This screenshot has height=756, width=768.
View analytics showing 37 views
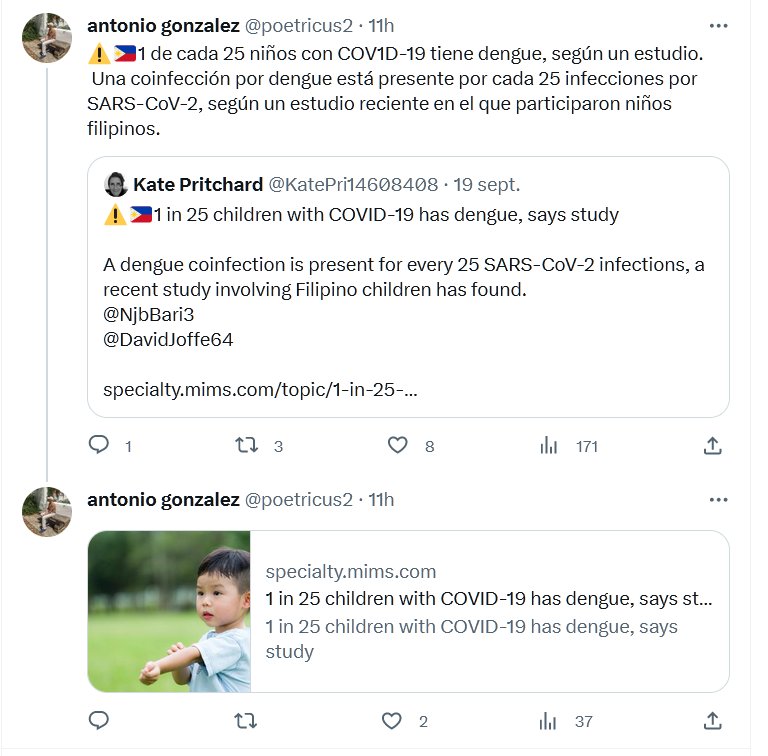[549, 720]
